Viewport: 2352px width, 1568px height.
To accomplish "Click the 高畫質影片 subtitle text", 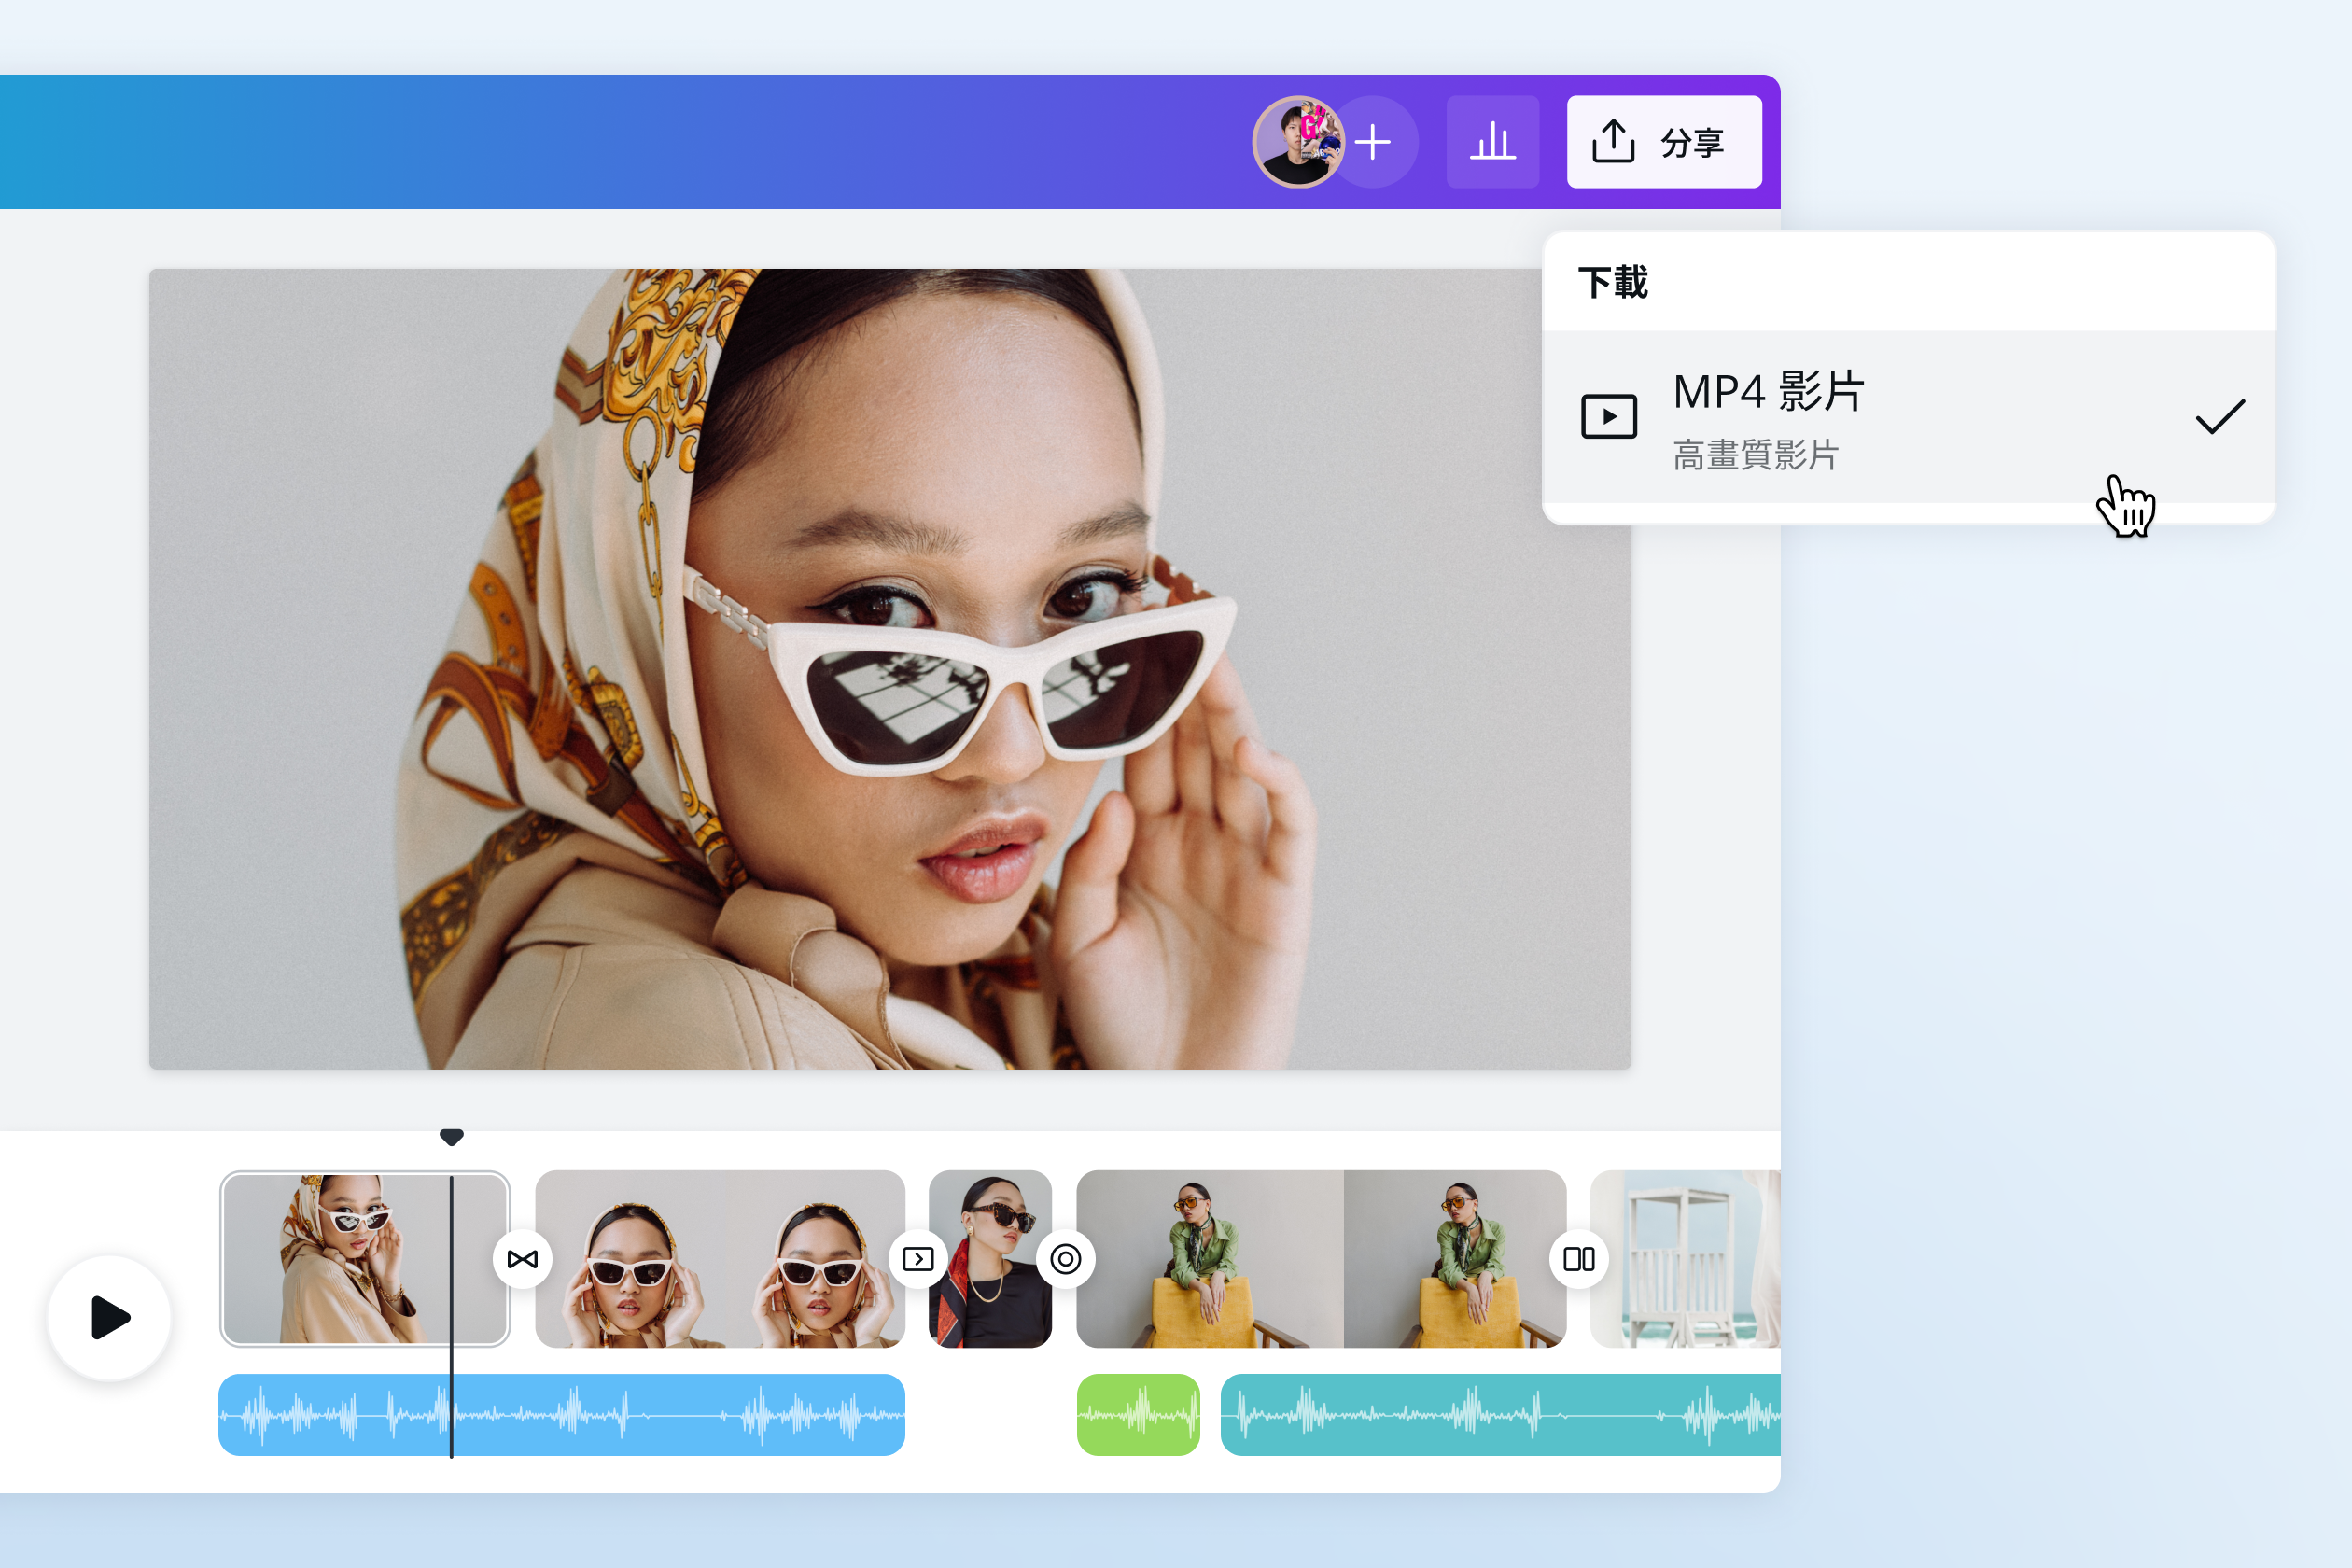I will 1756,455.
